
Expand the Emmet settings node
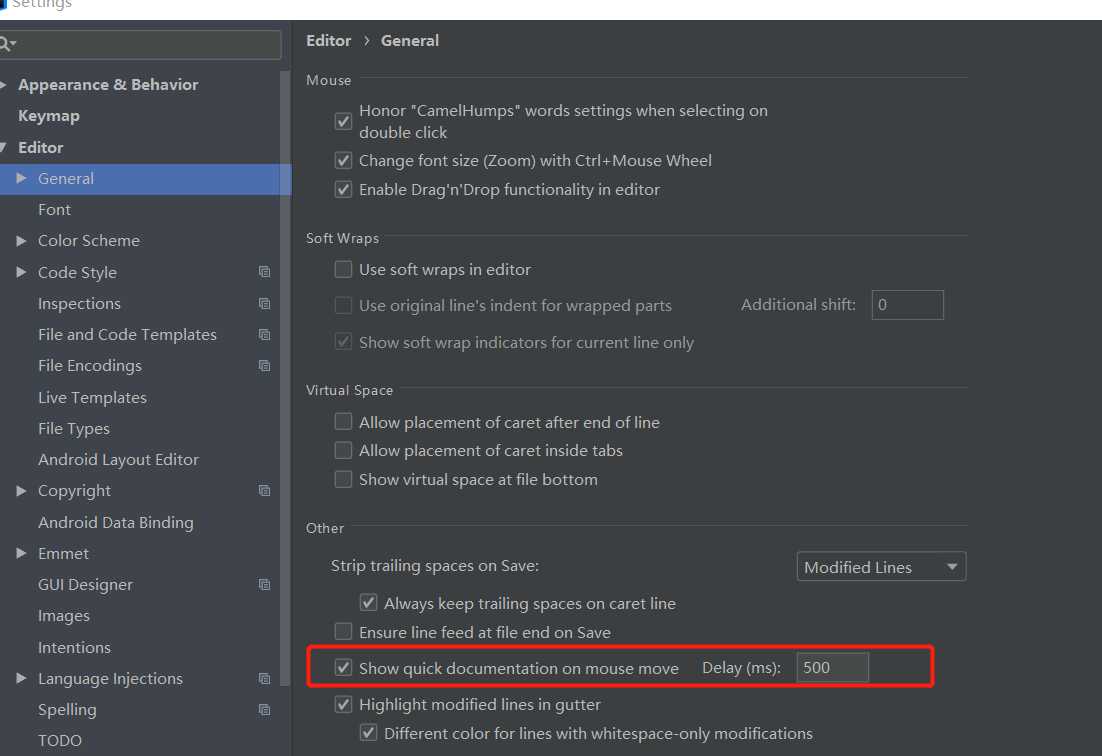(x=21, y=554)
